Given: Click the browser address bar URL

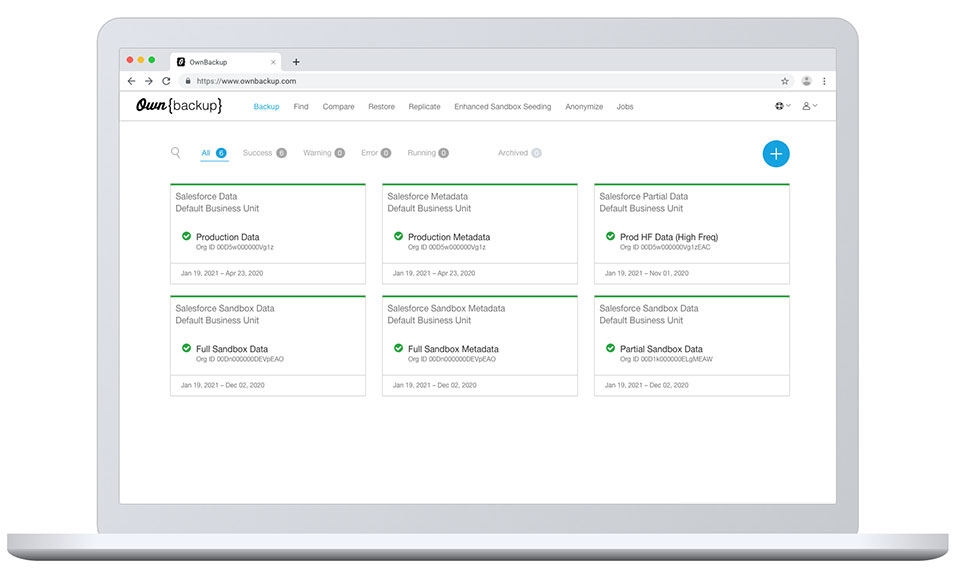Looking at the screenshot, I should tap(246, 81).
